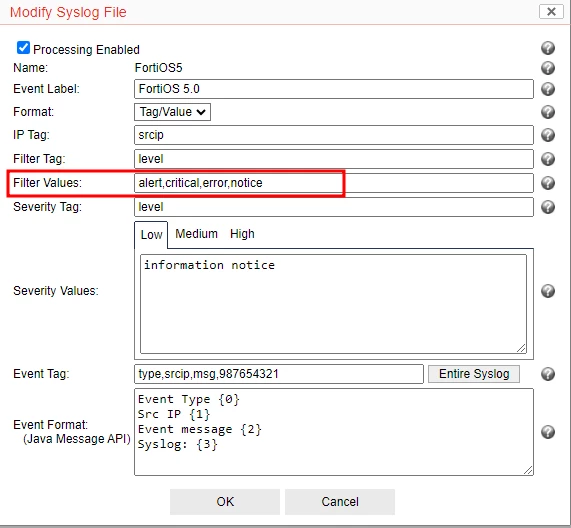This screenshot has width=571, height=528.
Task: Uncheck the Processing Enabled checkbox
Action: click(23, 47)
